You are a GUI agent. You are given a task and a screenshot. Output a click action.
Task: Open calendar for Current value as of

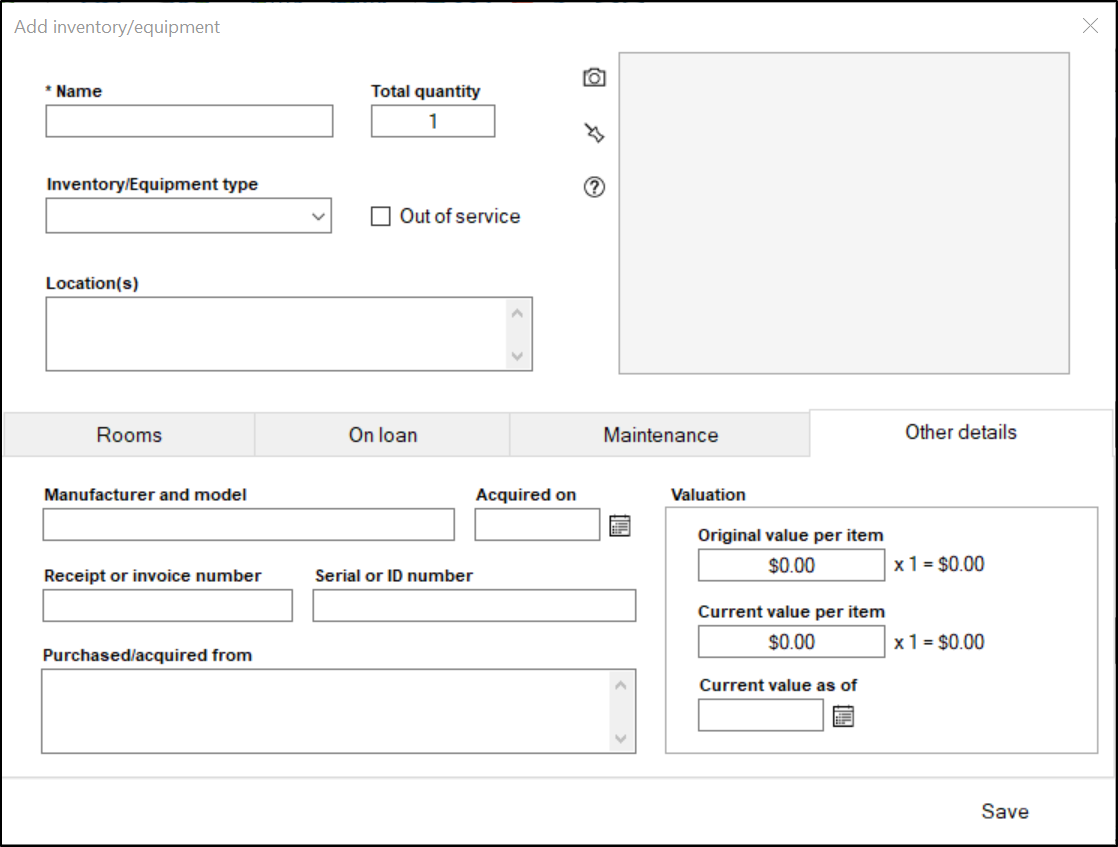click(844, 716)
